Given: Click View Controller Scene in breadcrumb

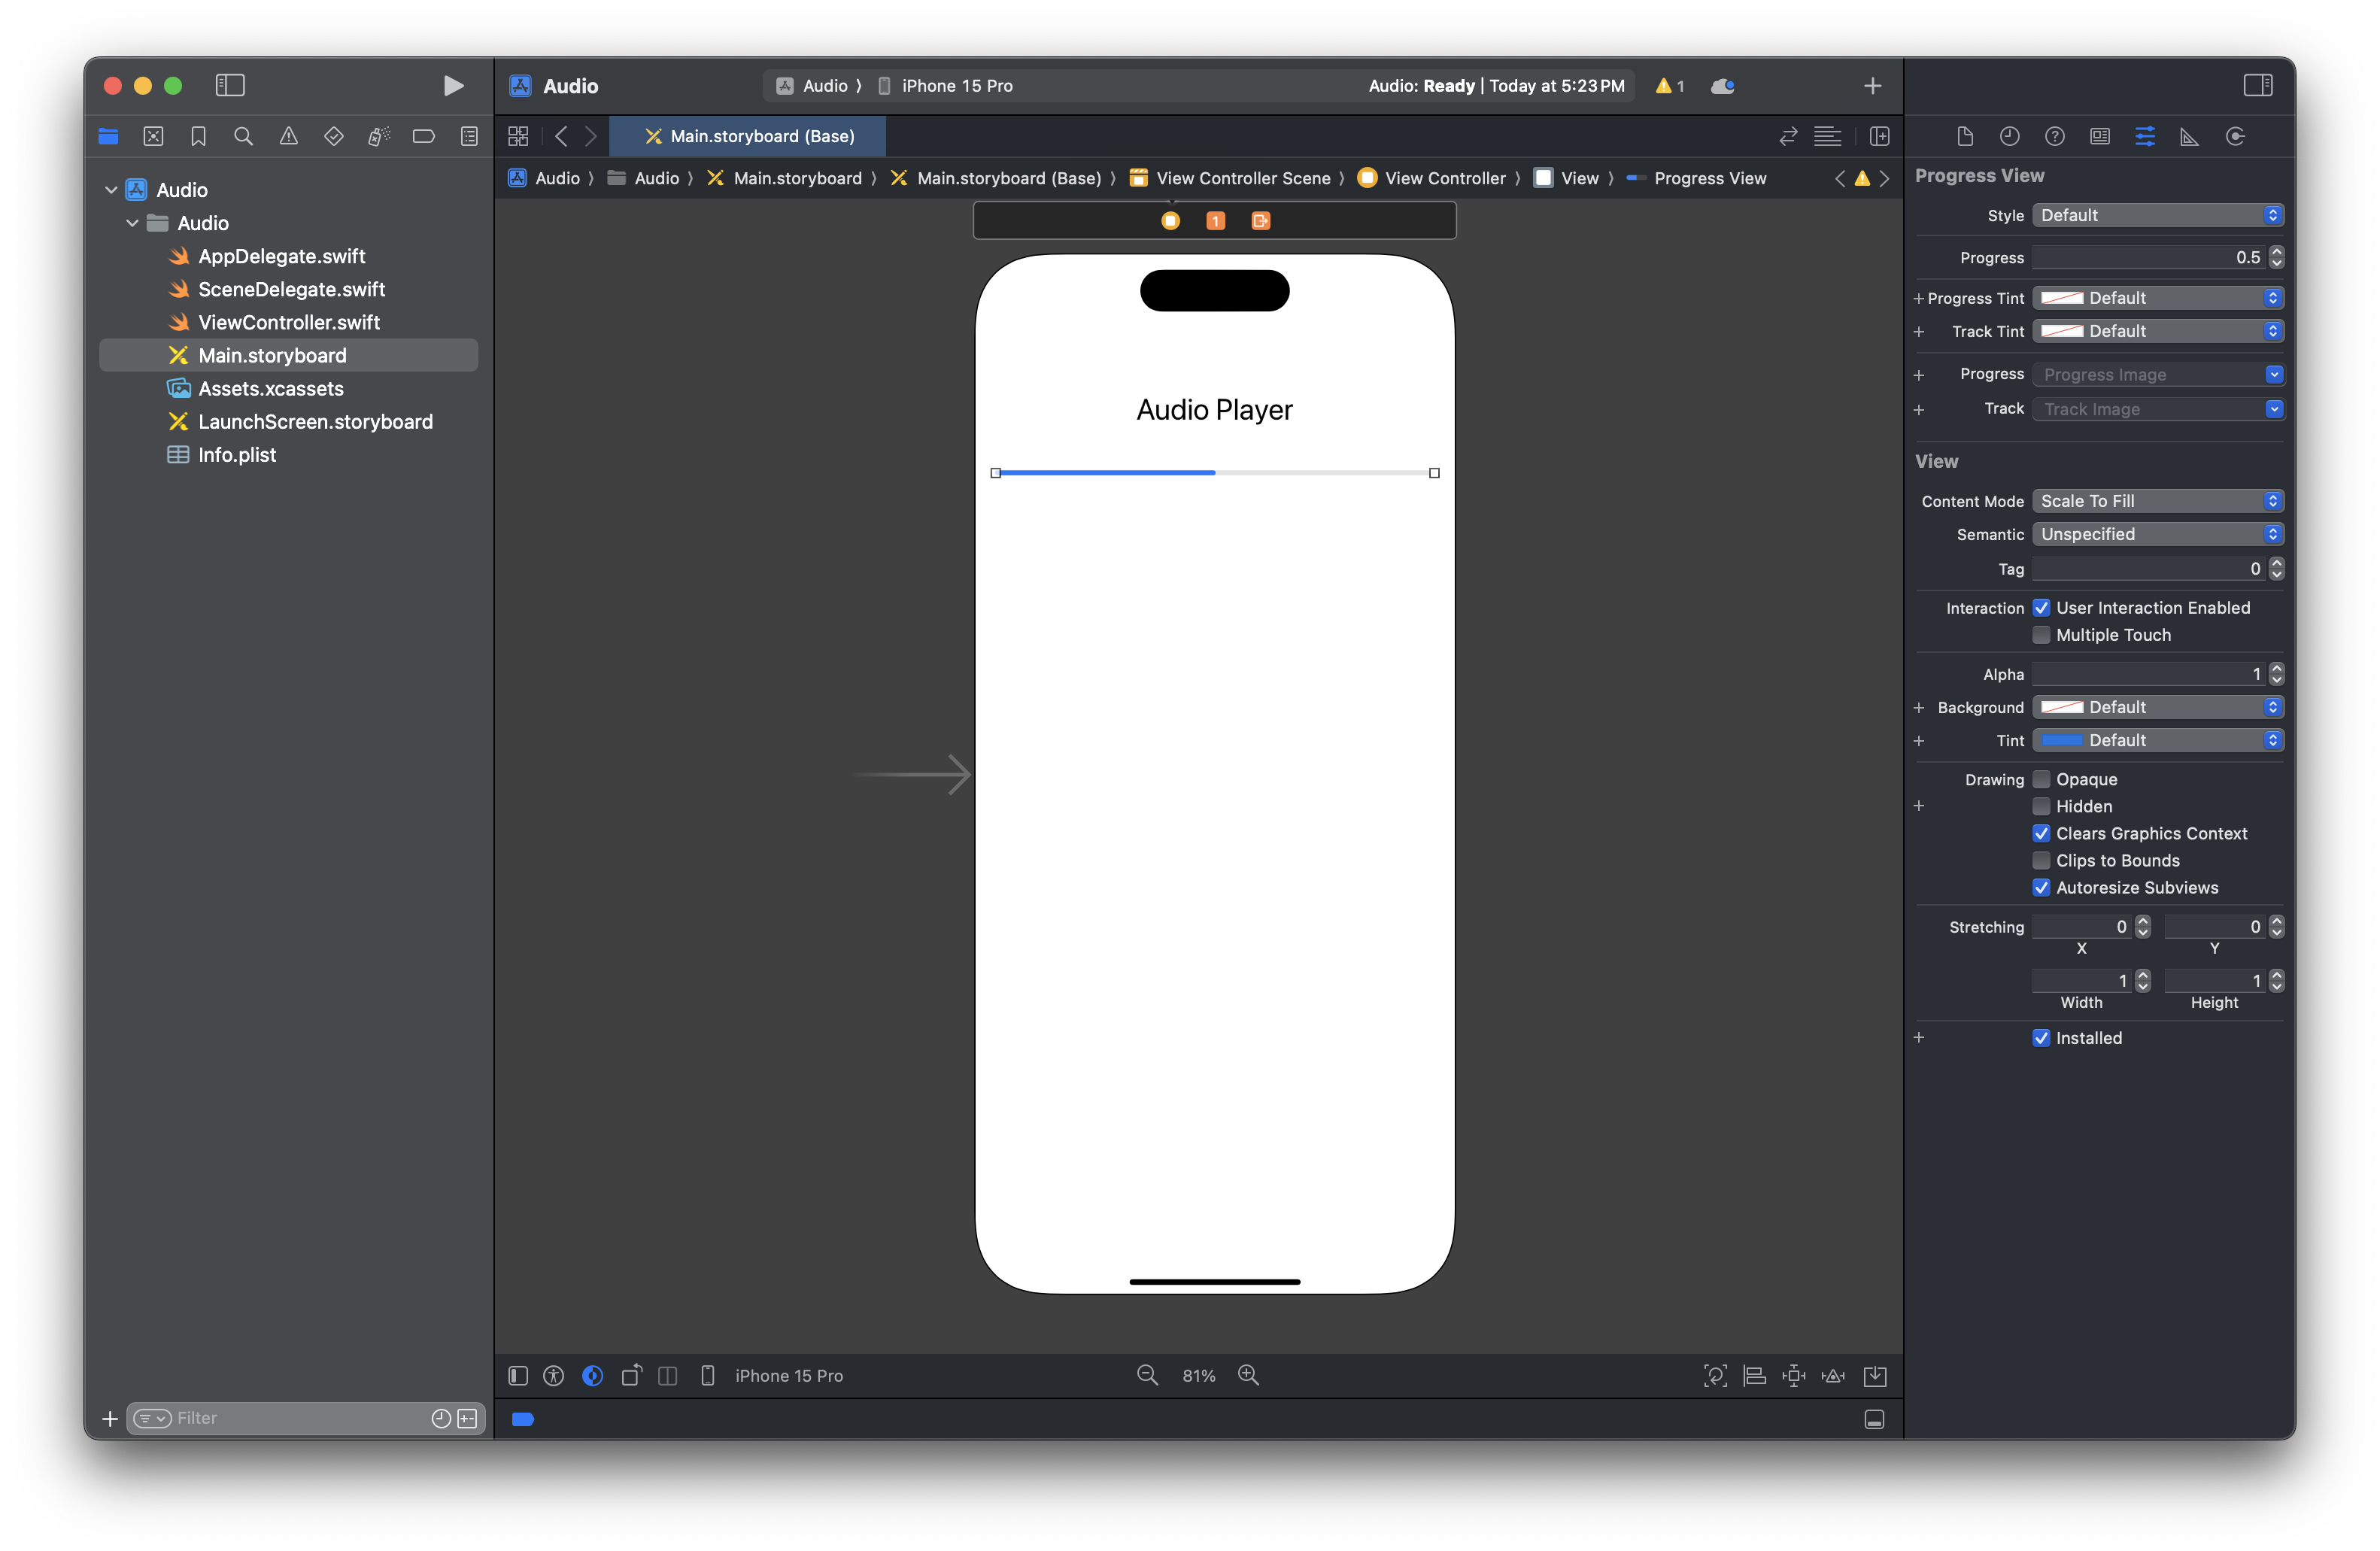Looking at the screenshot, I should [1242, 178].
